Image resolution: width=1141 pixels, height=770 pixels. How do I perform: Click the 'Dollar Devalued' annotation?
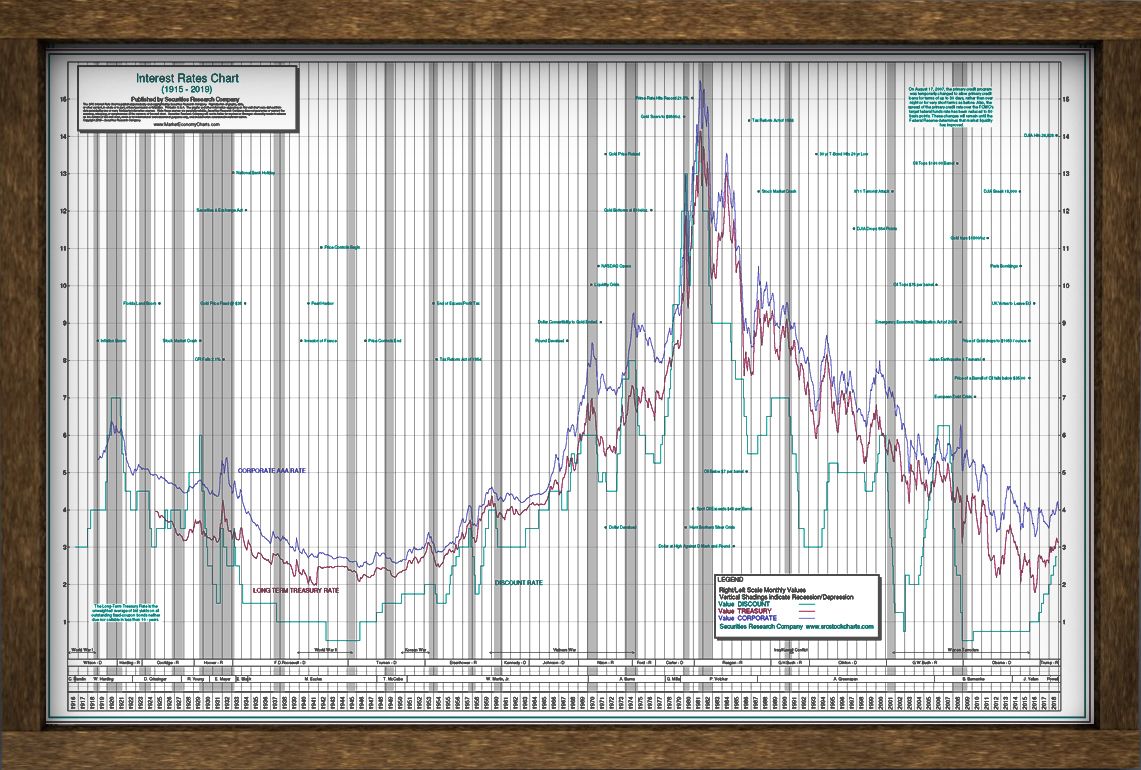621,528
